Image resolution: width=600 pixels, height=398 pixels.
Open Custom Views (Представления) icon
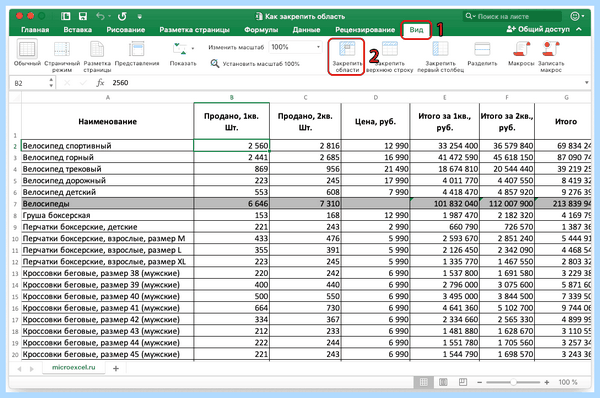[x=137, y=50]
